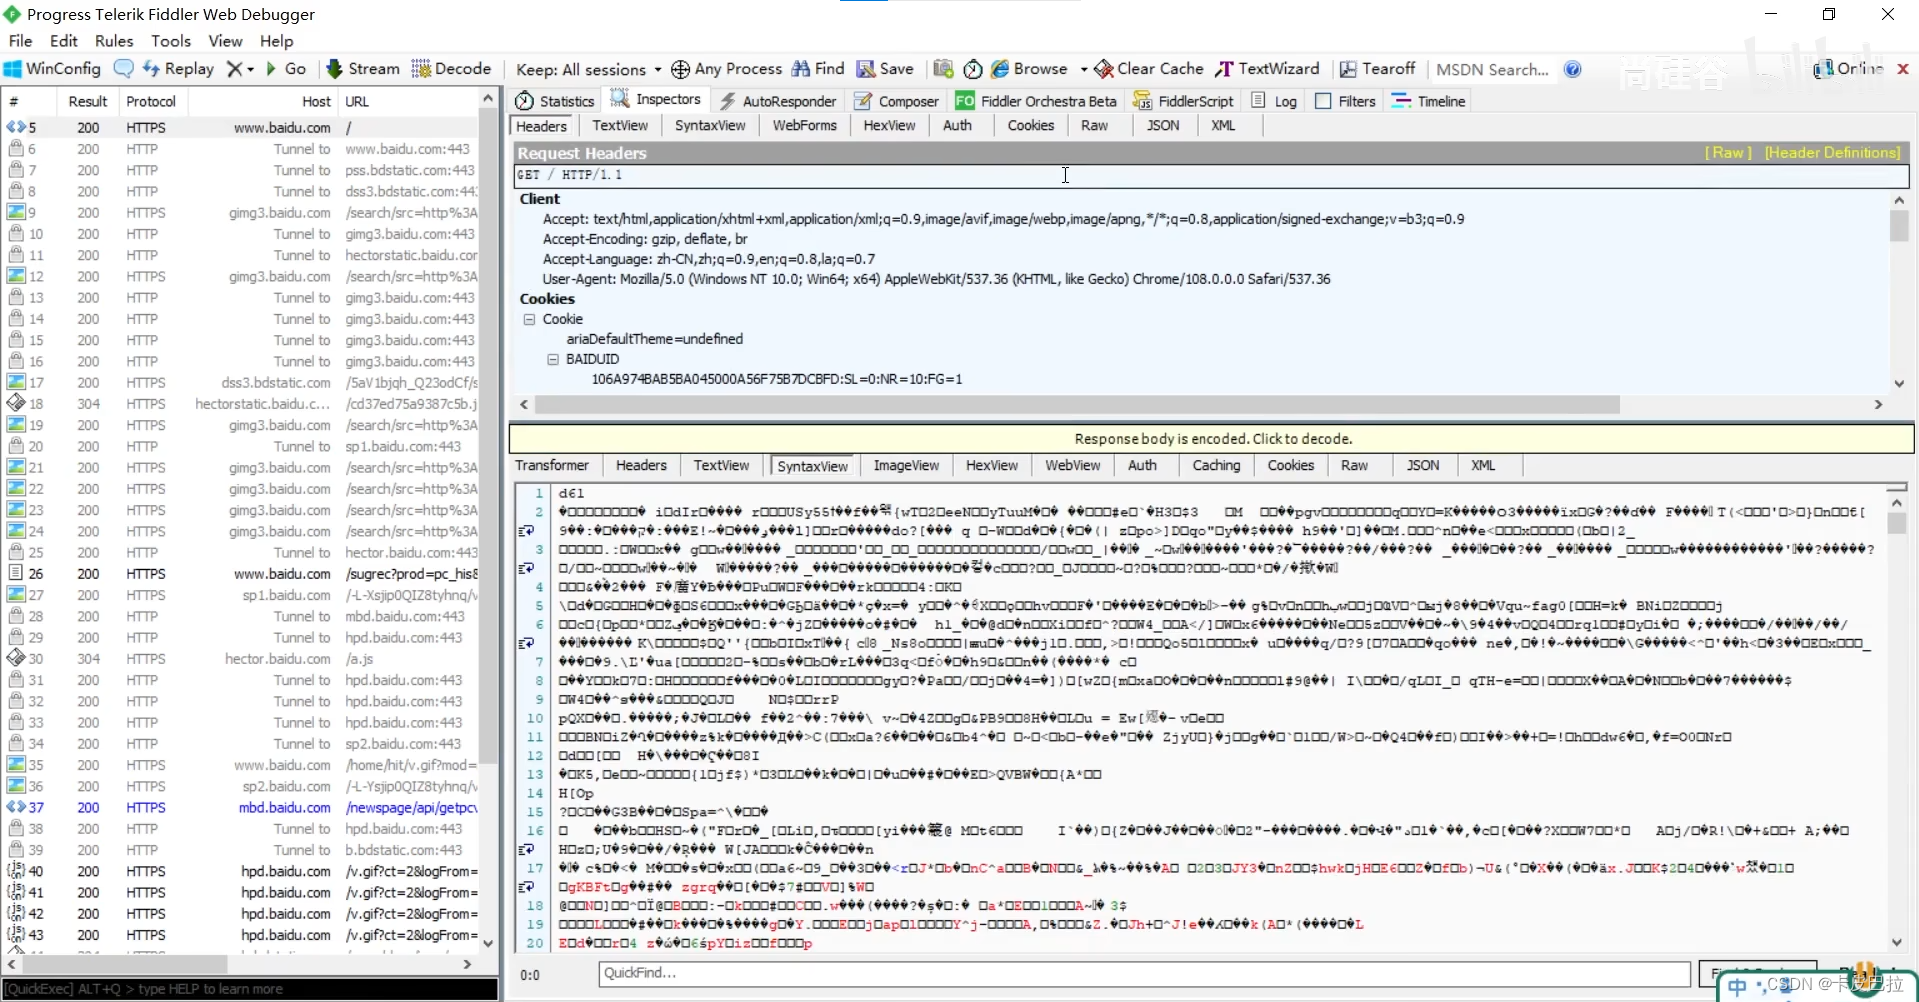This screenshot has width=1919, height=1002.
Task: Open the Composer tab
Action: pyautogui.click(x=897, y=101)
